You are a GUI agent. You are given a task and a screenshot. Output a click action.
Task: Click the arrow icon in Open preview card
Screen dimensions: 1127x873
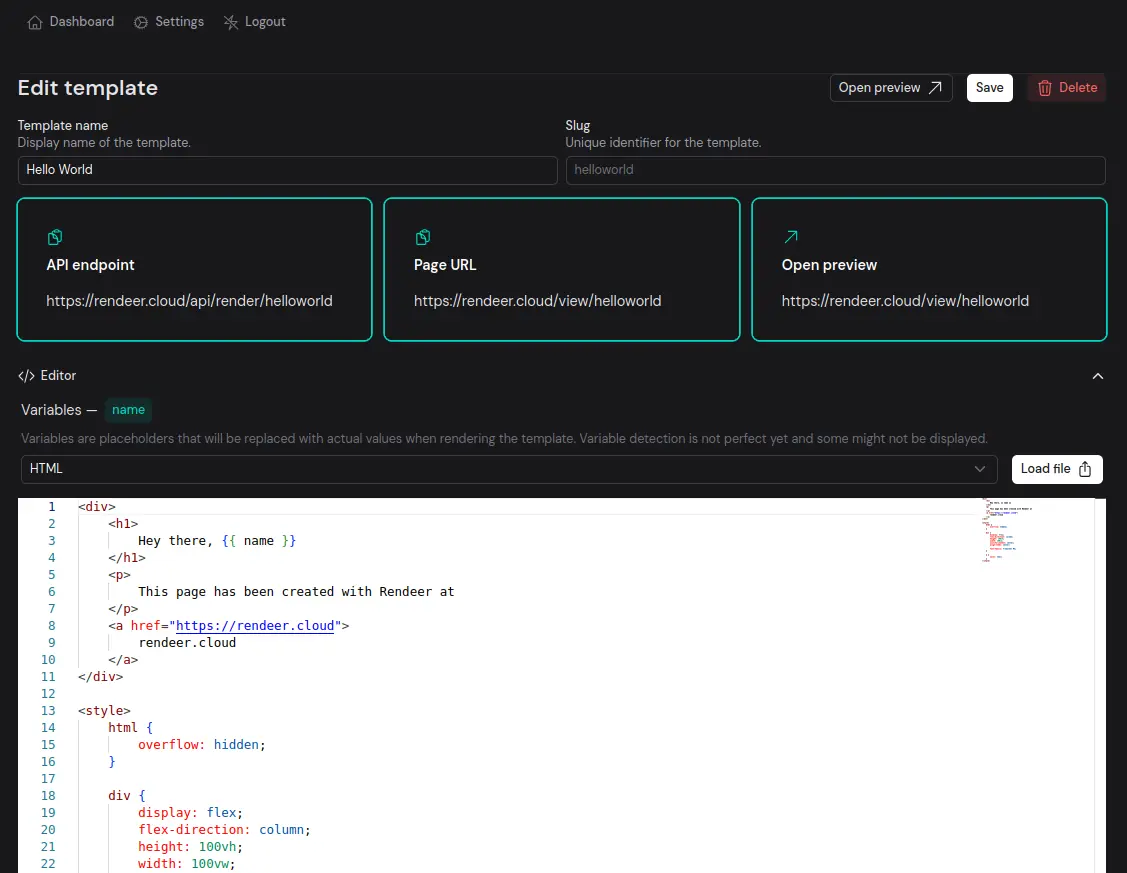click(791, 236)
